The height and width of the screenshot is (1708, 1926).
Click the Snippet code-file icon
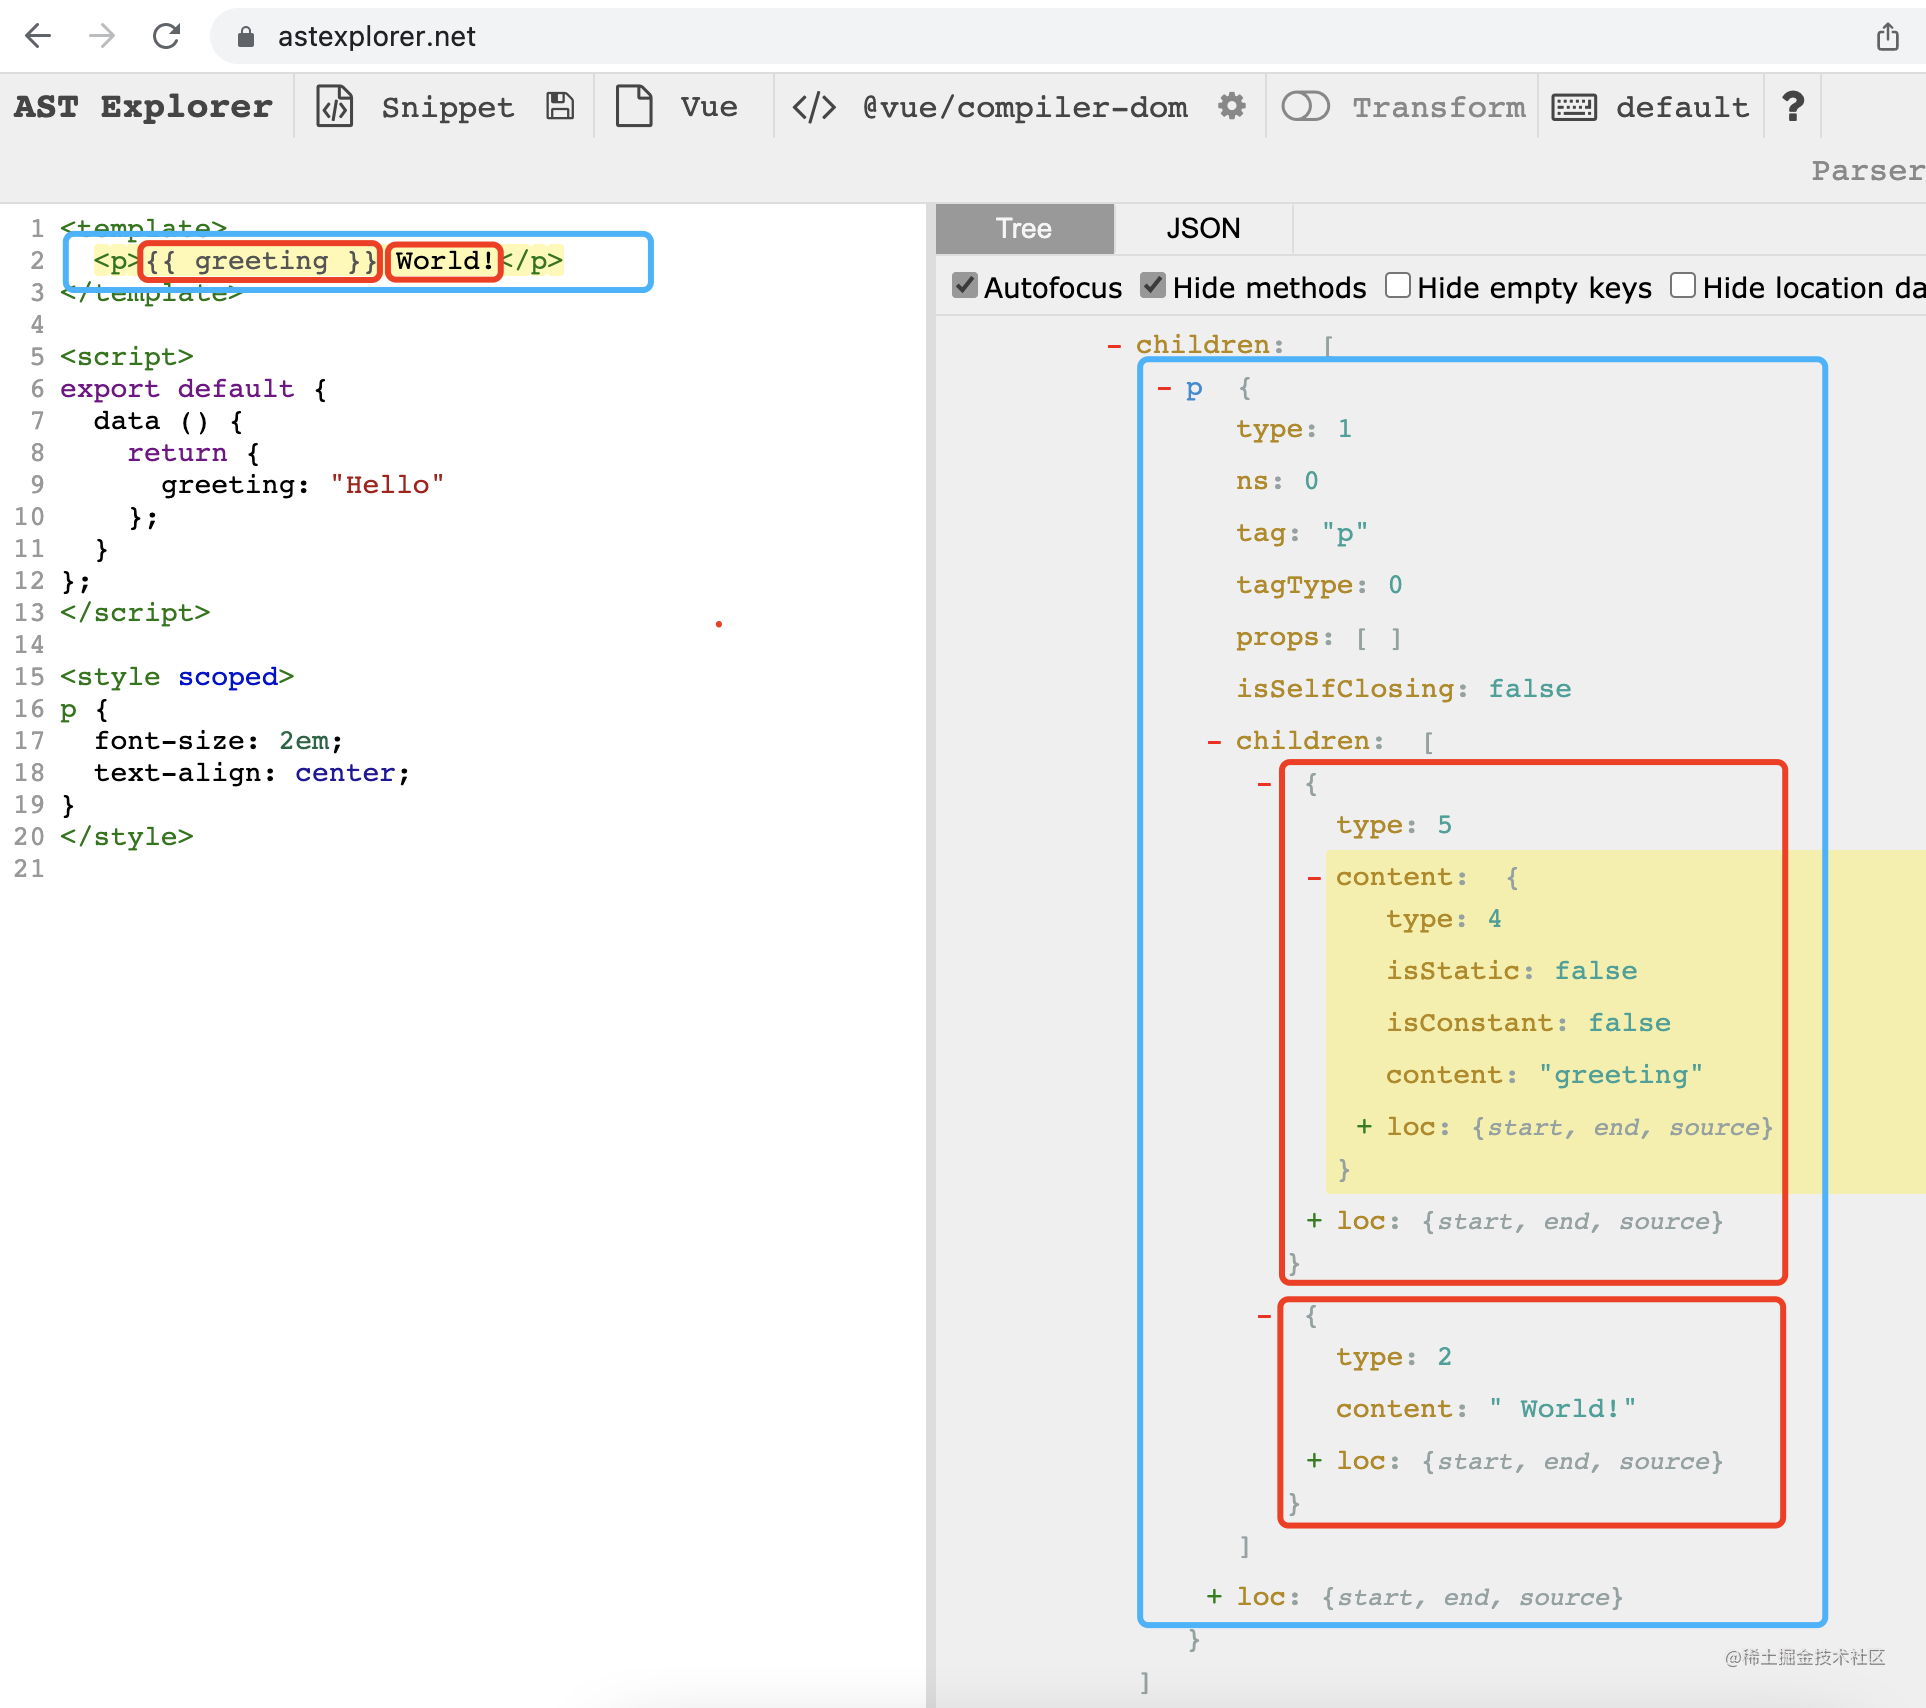pyautogui.click(x=335, y=106)
